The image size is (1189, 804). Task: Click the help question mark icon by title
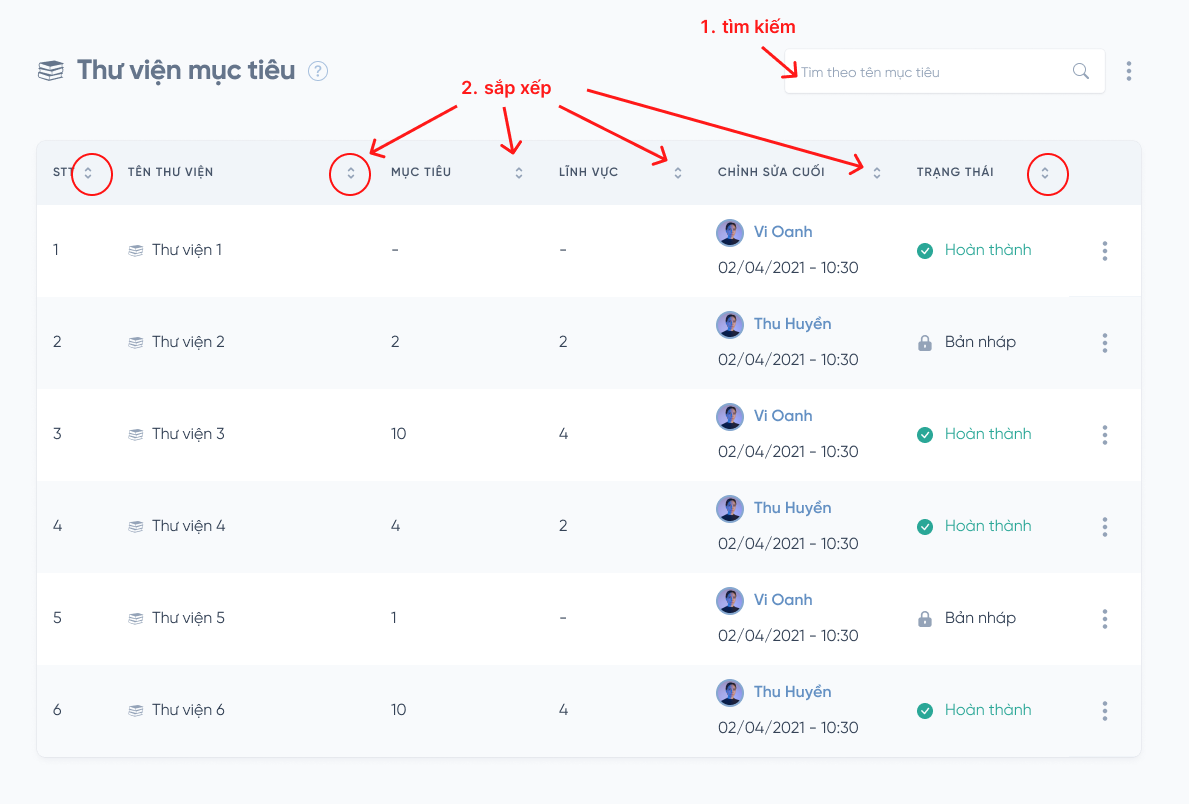point(318,71)
